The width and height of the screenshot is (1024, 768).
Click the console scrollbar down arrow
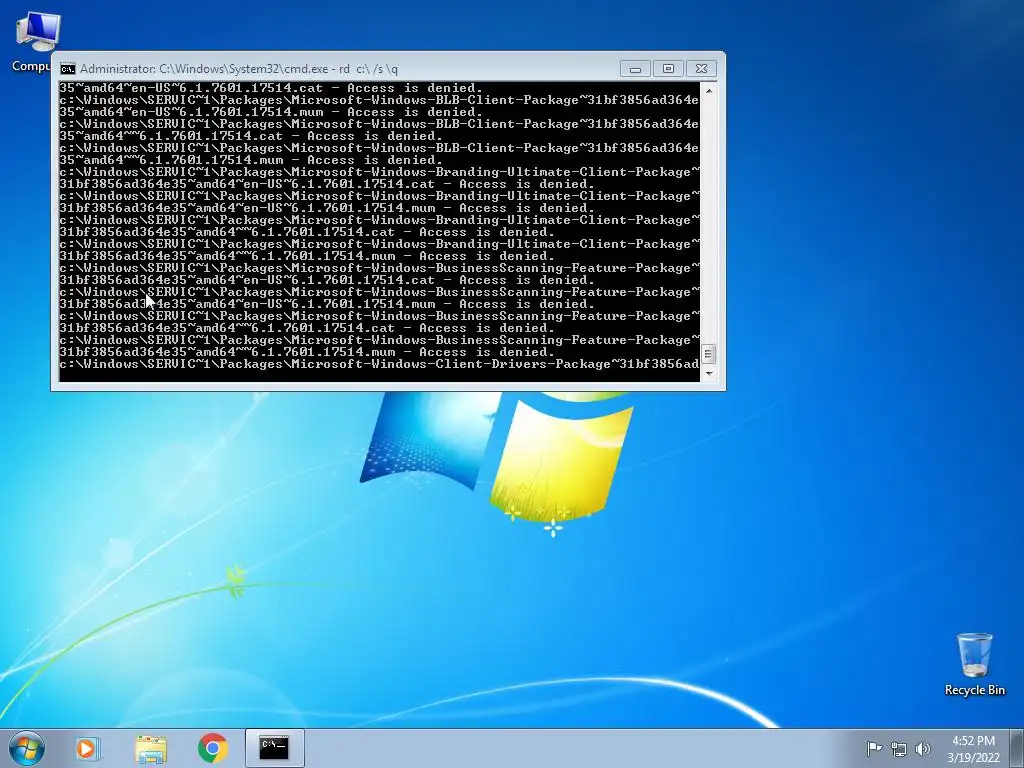709,374
